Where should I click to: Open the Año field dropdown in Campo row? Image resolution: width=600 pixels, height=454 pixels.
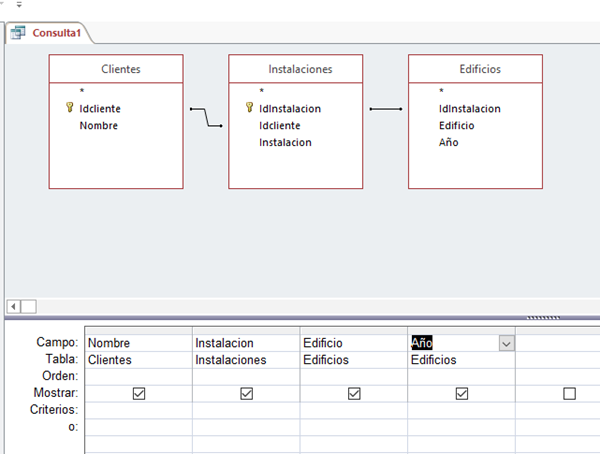tap(507, 343)
